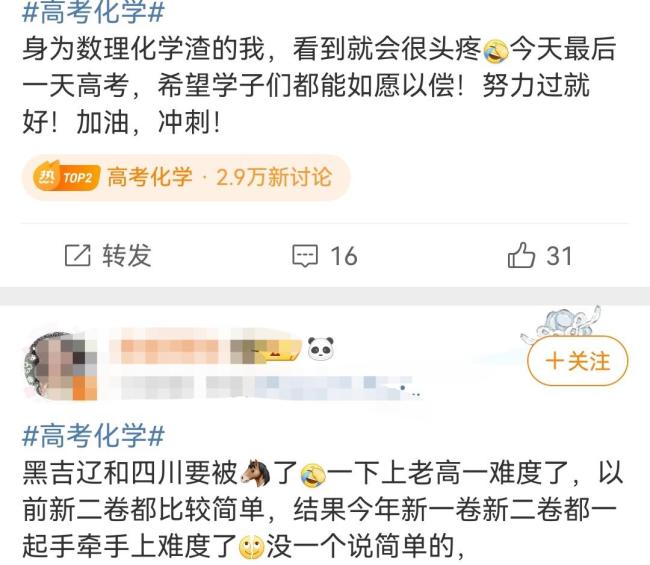Open blurred user avatar profile
The width and height of the screenshot is (650, 565).
[x=61, y=366]
